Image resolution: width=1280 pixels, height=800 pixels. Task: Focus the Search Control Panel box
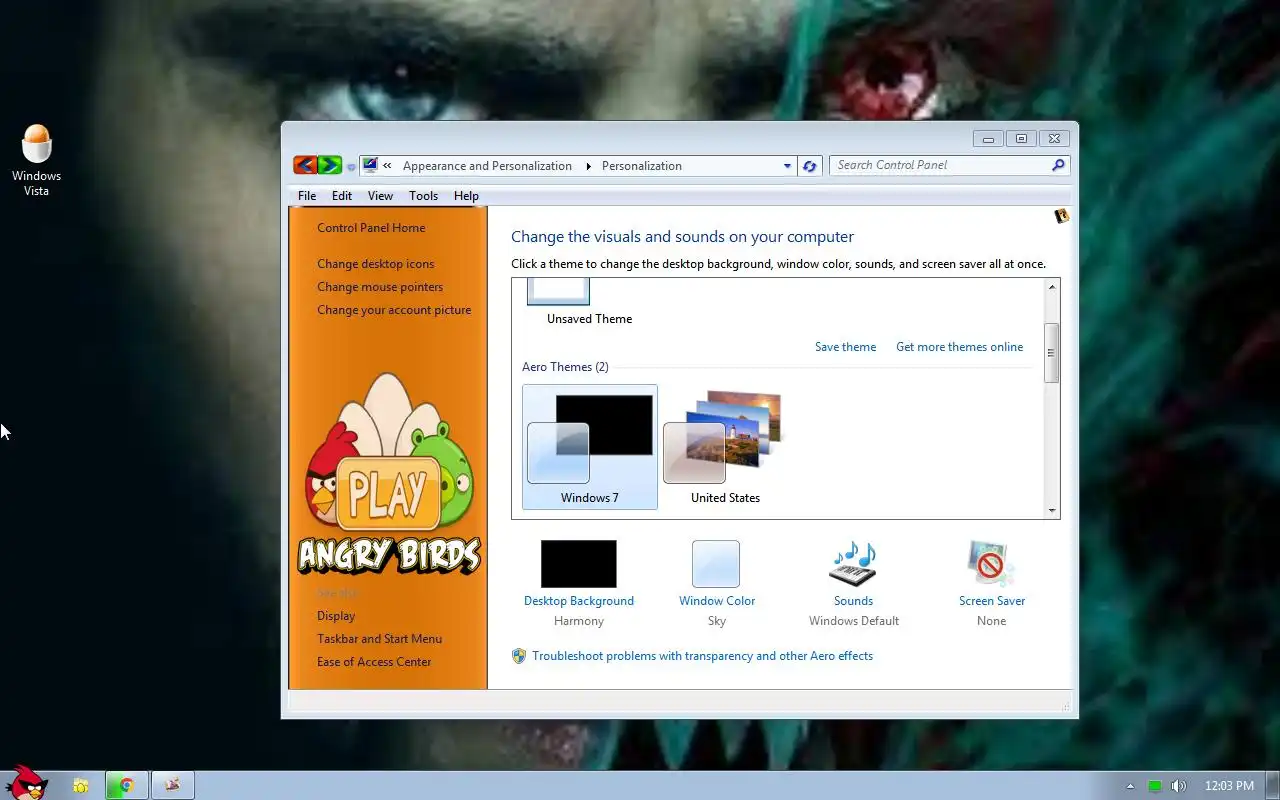(940, 165)
